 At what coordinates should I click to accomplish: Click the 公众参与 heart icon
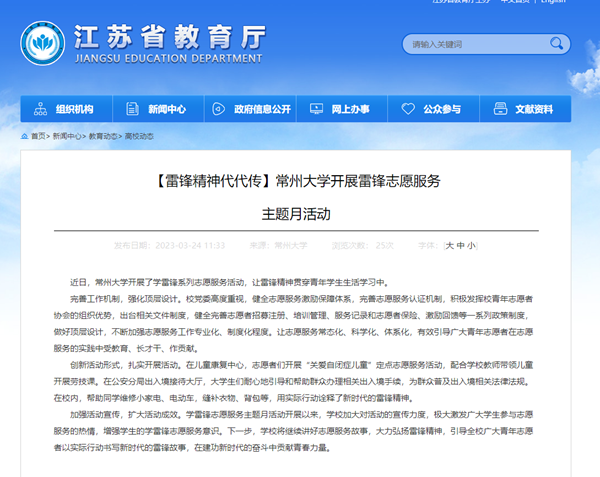[x=406, y=109]
